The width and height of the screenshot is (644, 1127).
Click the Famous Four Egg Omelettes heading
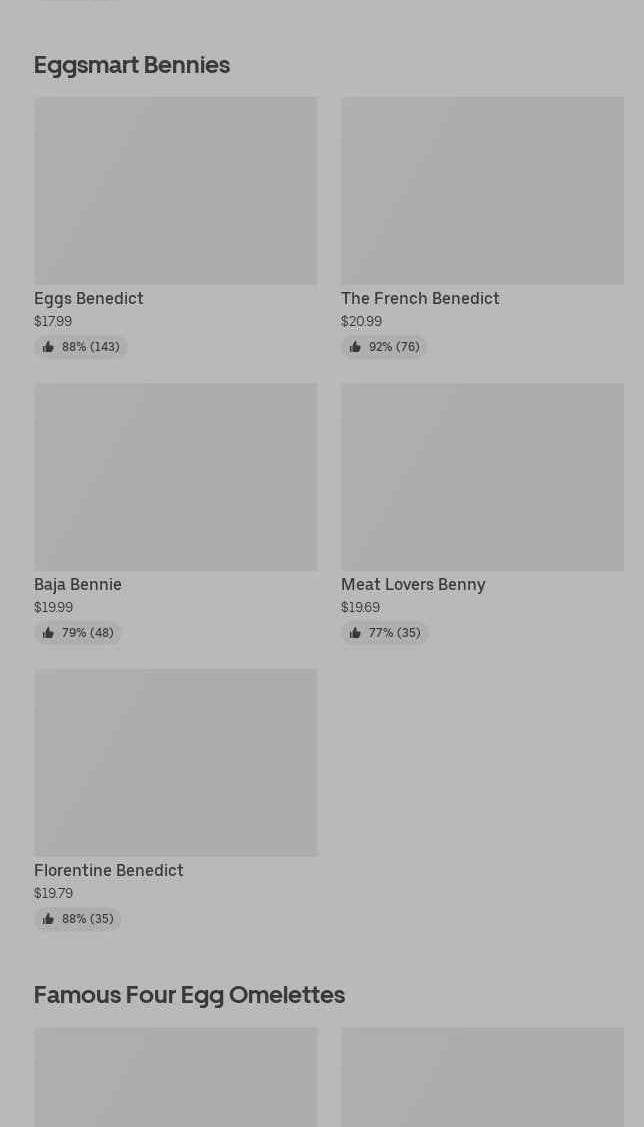(x=189, y=994)
